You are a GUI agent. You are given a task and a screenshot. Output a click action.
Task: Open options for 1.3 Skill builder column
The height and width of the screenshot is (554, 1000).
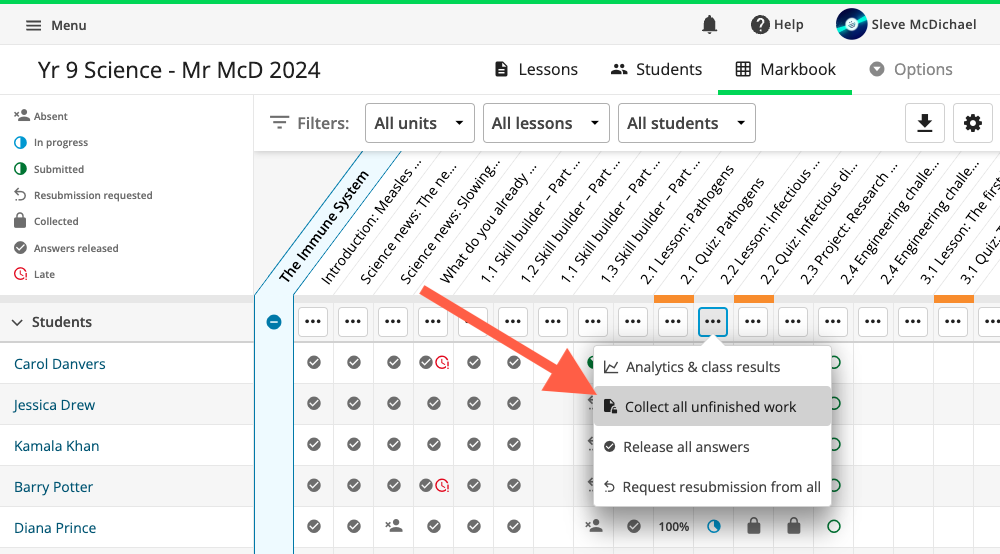tap(592, 322)
